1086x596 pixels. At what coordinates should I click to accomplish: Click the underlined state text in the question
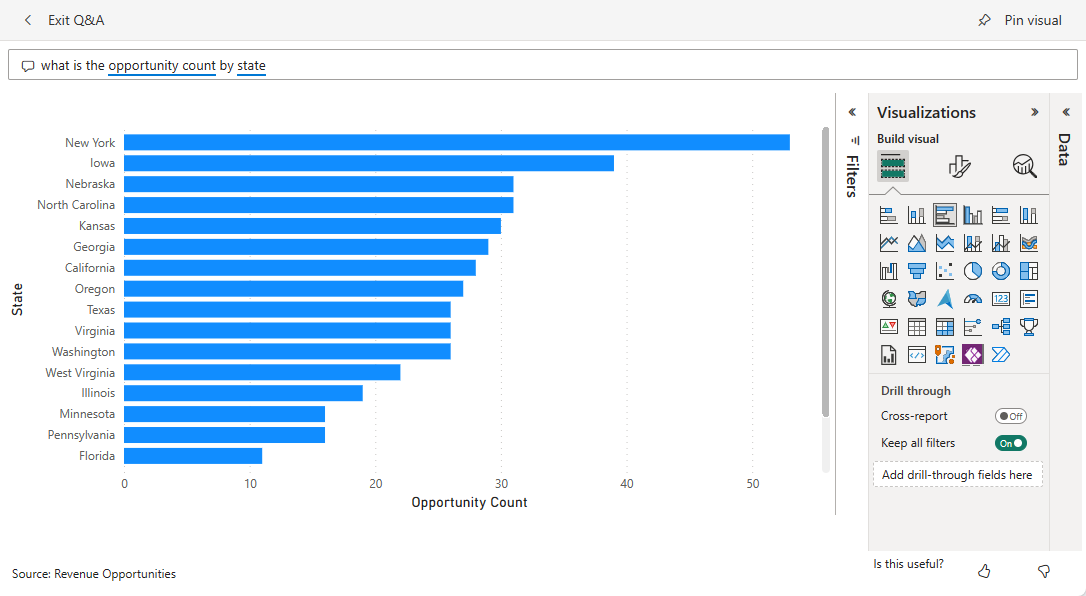[251, 66]
